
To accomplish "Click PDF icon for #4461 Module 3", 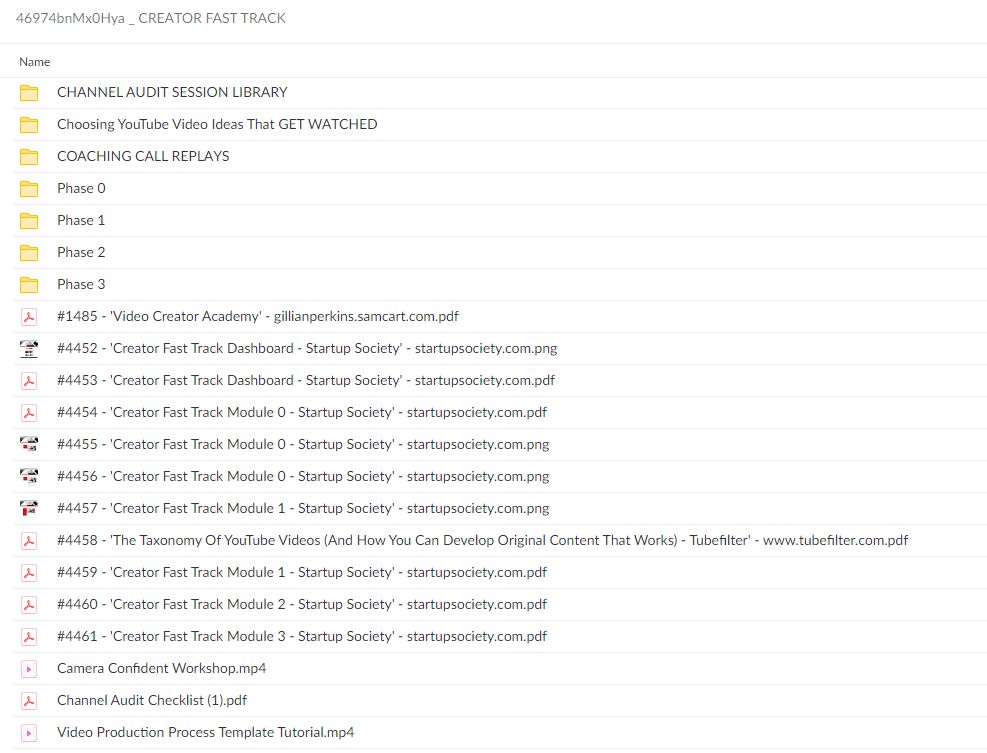I will (28, 637).
